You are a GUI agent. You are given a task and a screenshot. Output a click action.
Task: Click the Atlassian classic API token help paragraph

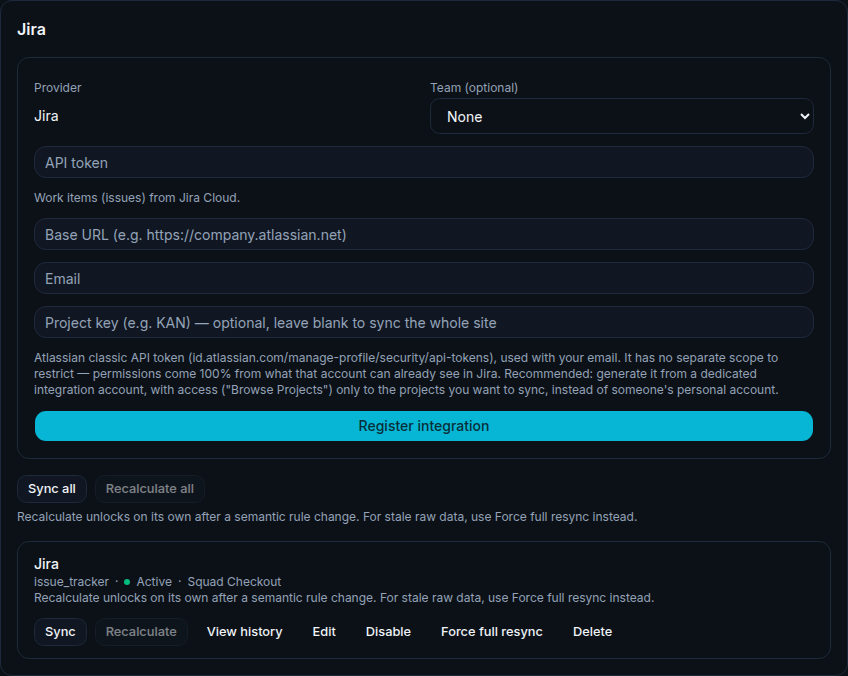[406, 374]
